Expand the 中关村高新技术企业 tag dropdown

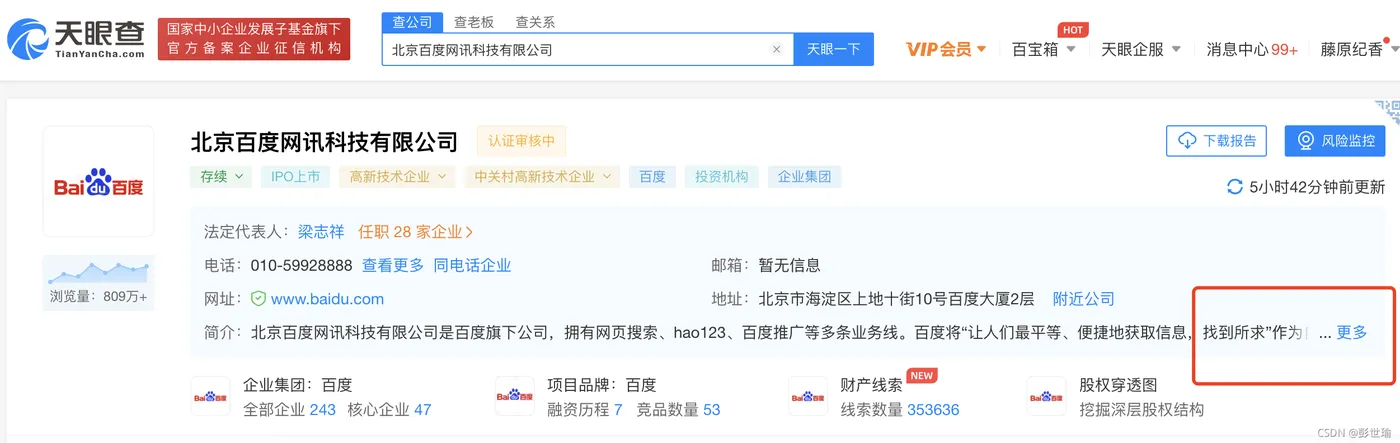click(541, 177)
